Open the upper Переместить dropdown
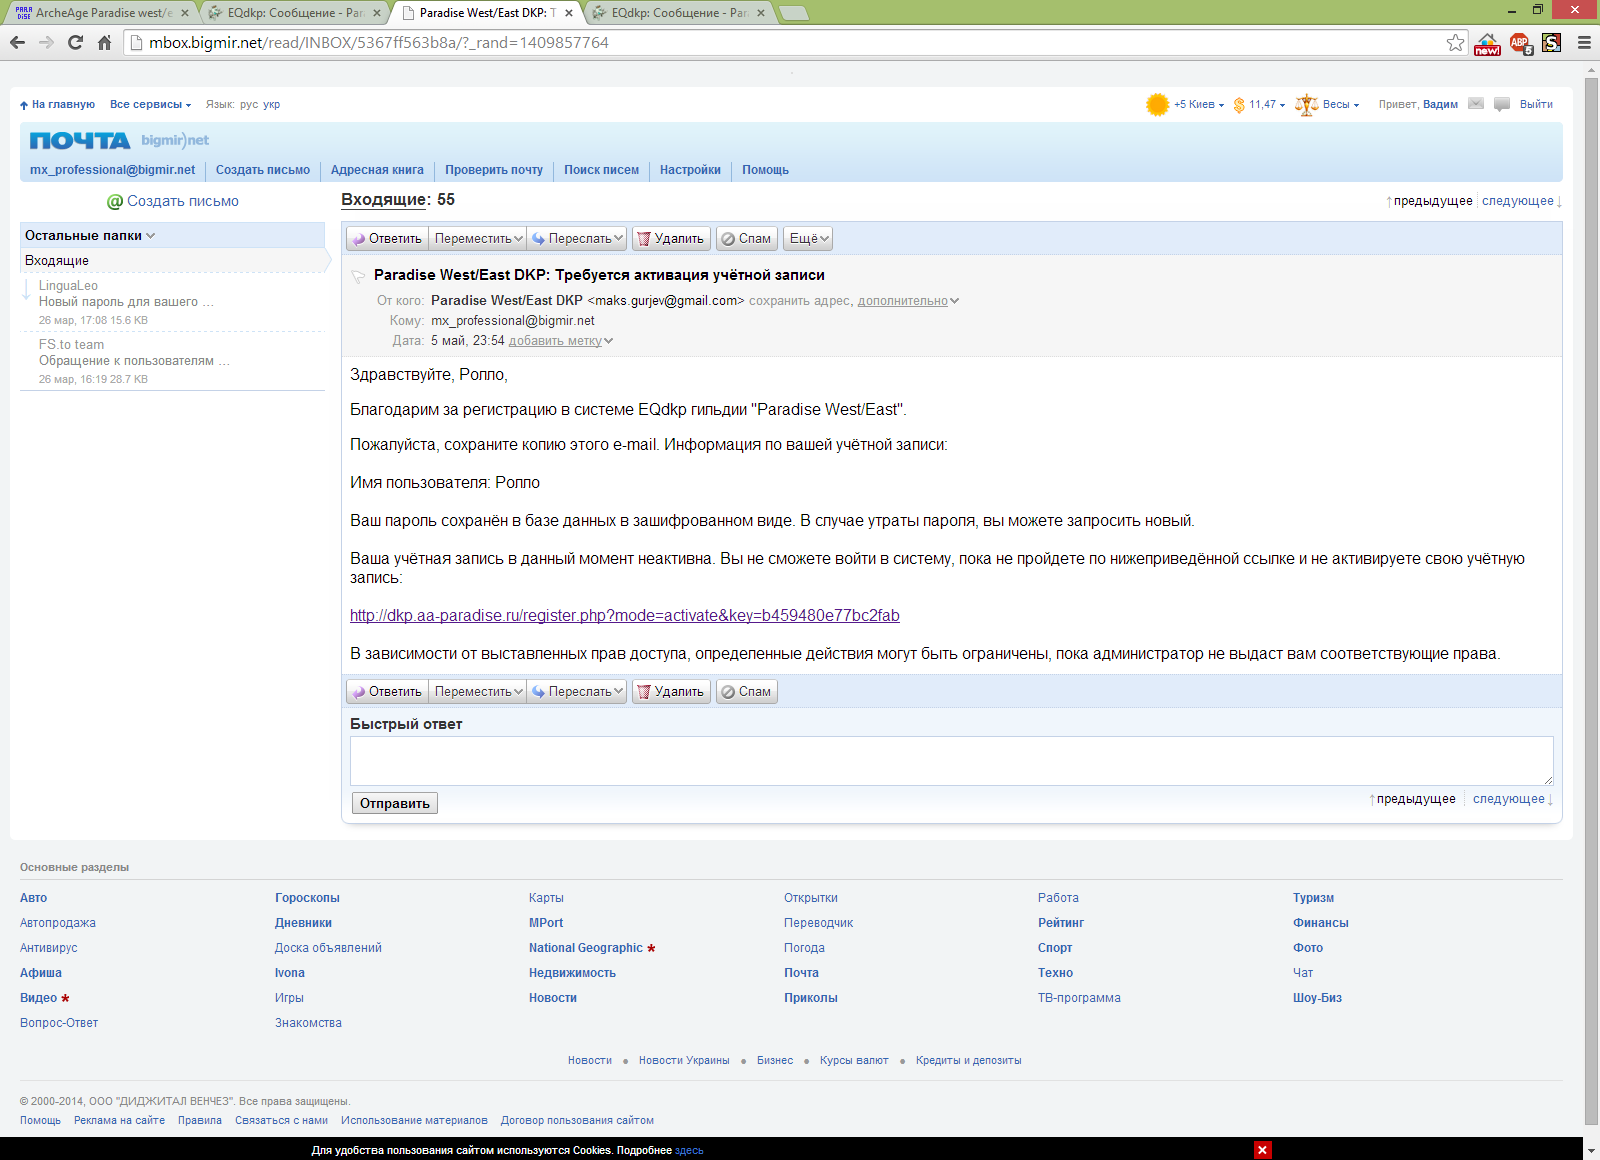Screen dimensions: 1600x1160 [x=478, y=238]
